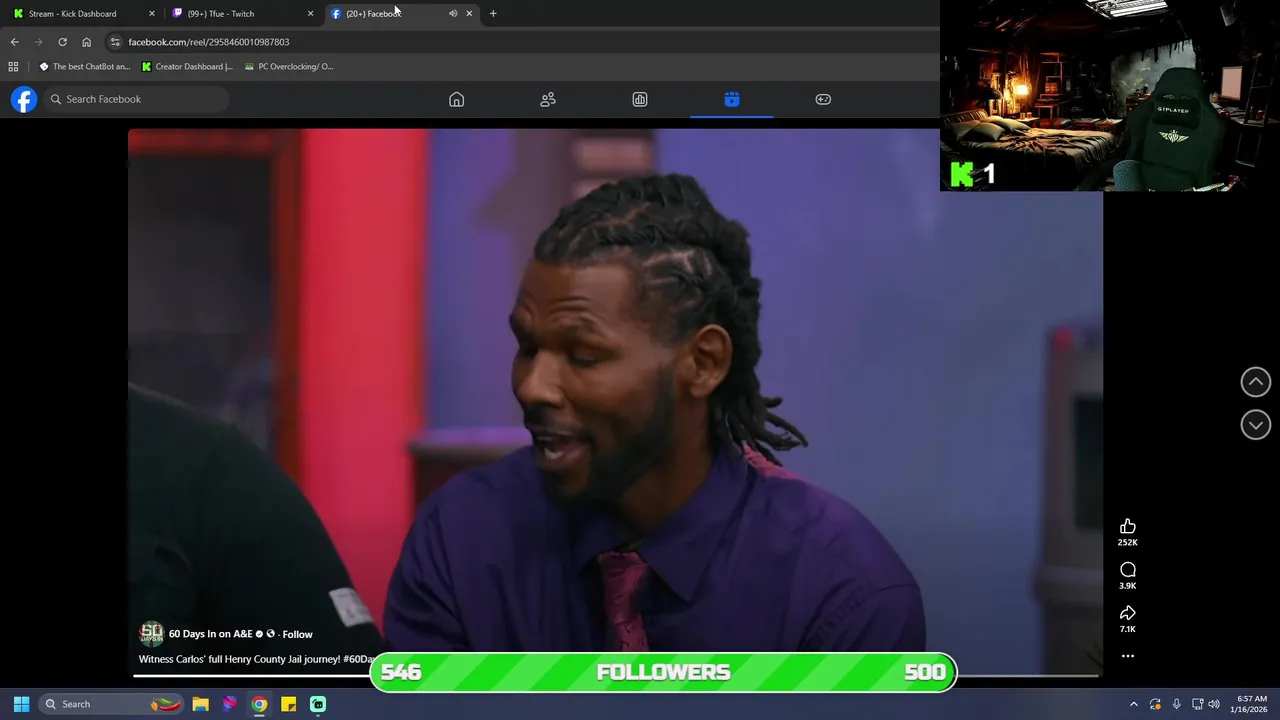Click the browser home button

coord(86,42)
